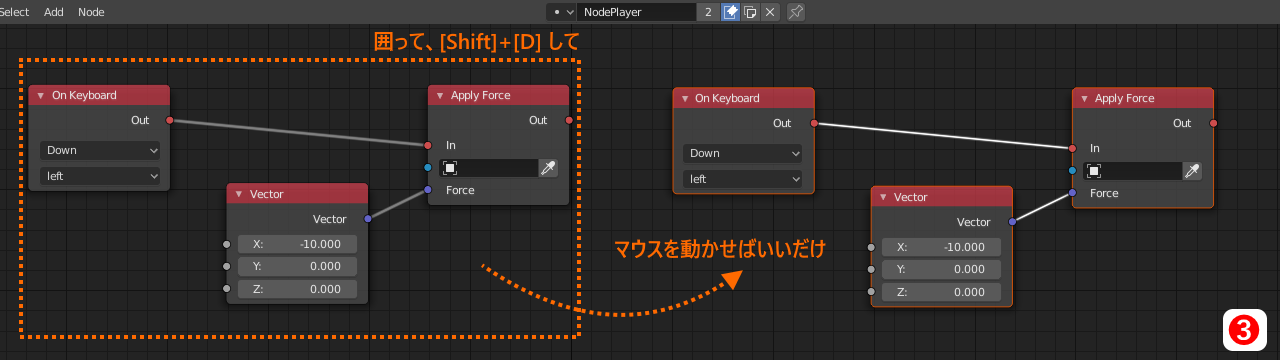Collapse the original On Keyboard node
Viewport: 1280px width, 360px height.
[41, 95]
